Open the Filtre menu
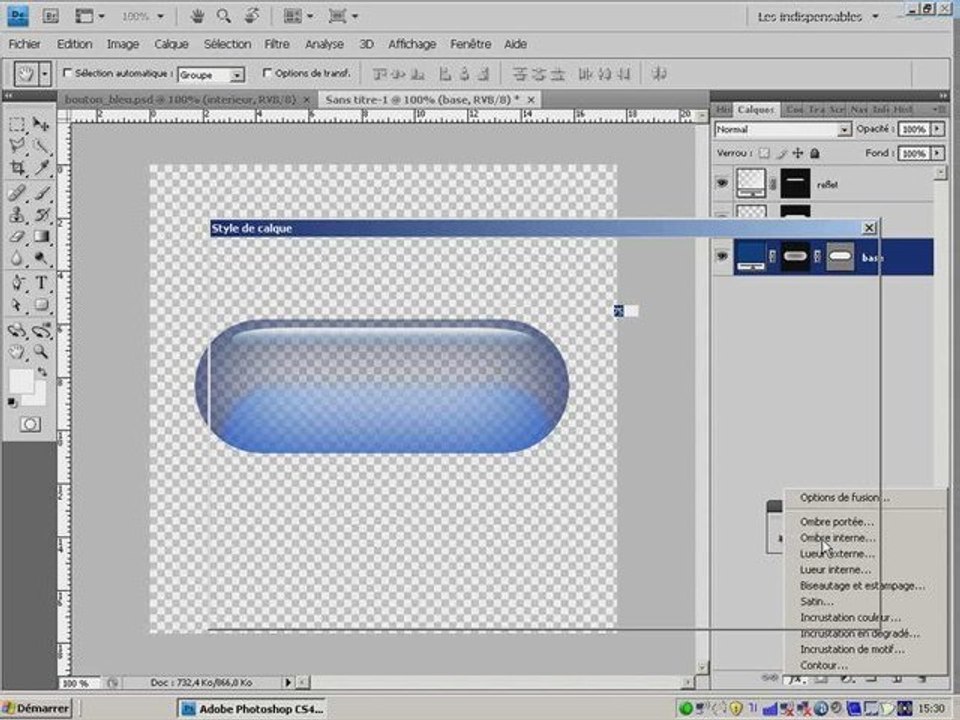Image resolution: width=960 pixels, height=720 pixels. click(x=277, y=44)
